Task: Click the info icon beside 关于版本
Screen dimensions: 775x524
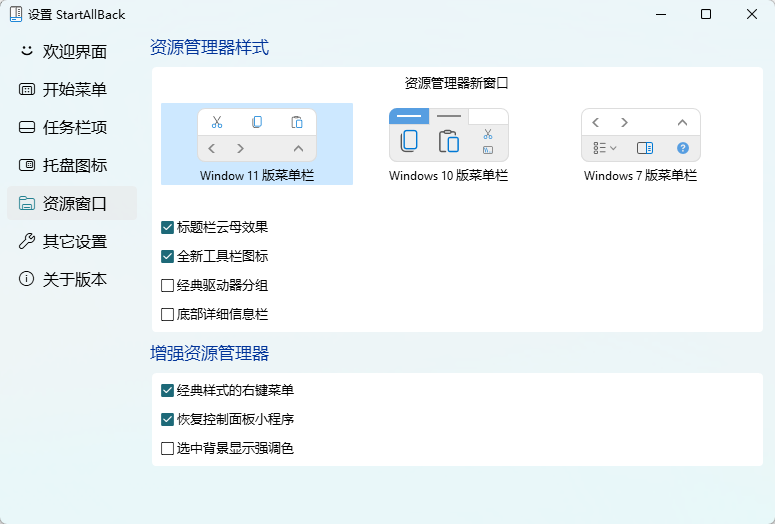Action: [x=26, y=279]
